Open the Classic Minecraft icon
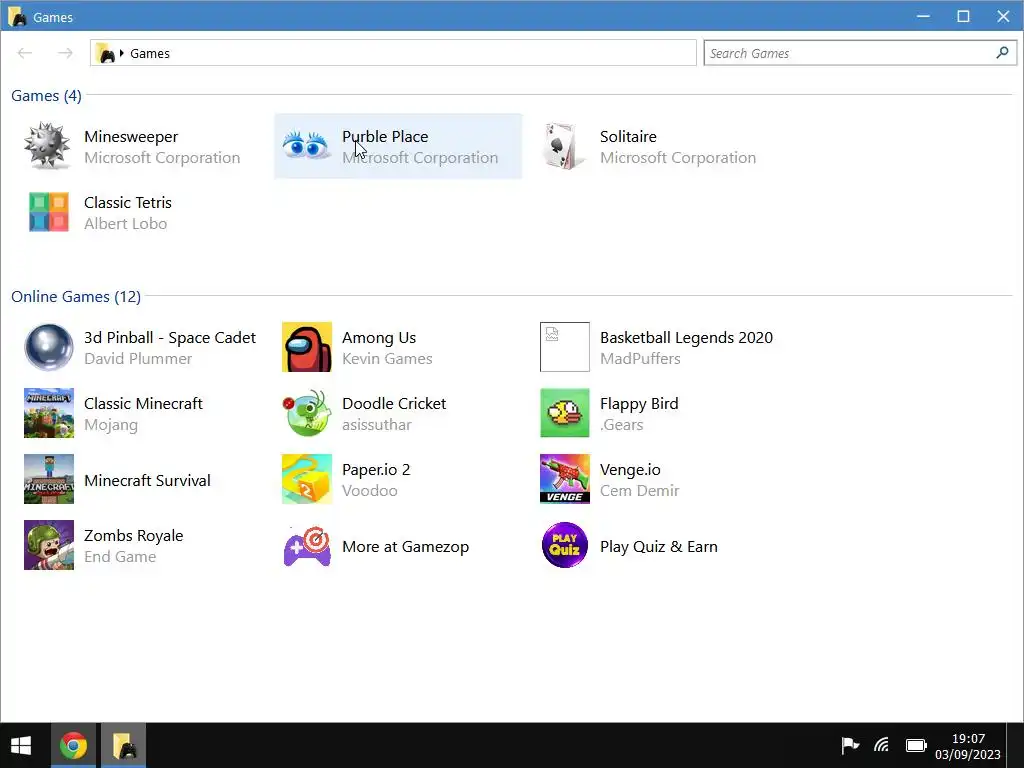1024x768 pixels. (x=49, y=413)
